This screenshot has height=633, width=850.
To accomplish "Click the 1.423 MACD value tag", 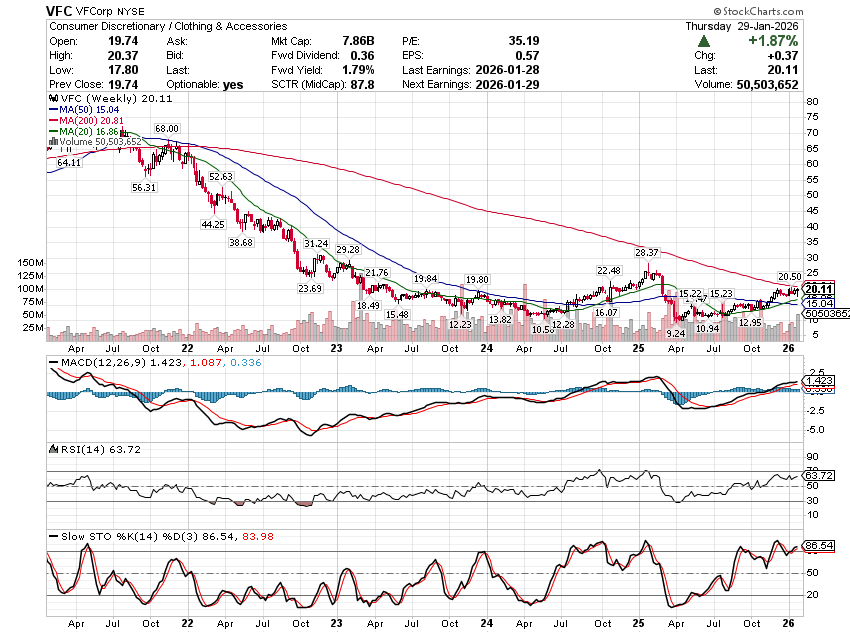I will point(818,381).
